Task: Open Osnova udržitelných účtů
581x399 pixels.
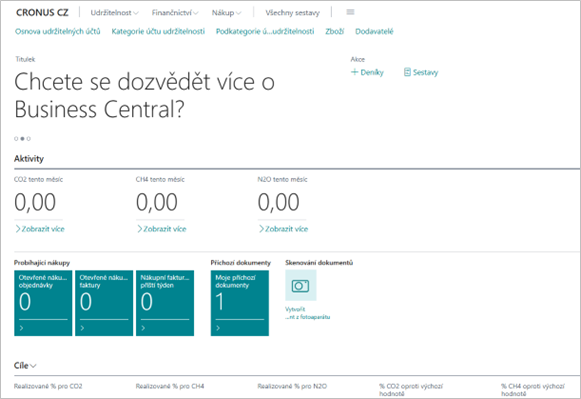Action: click(57, 31)
